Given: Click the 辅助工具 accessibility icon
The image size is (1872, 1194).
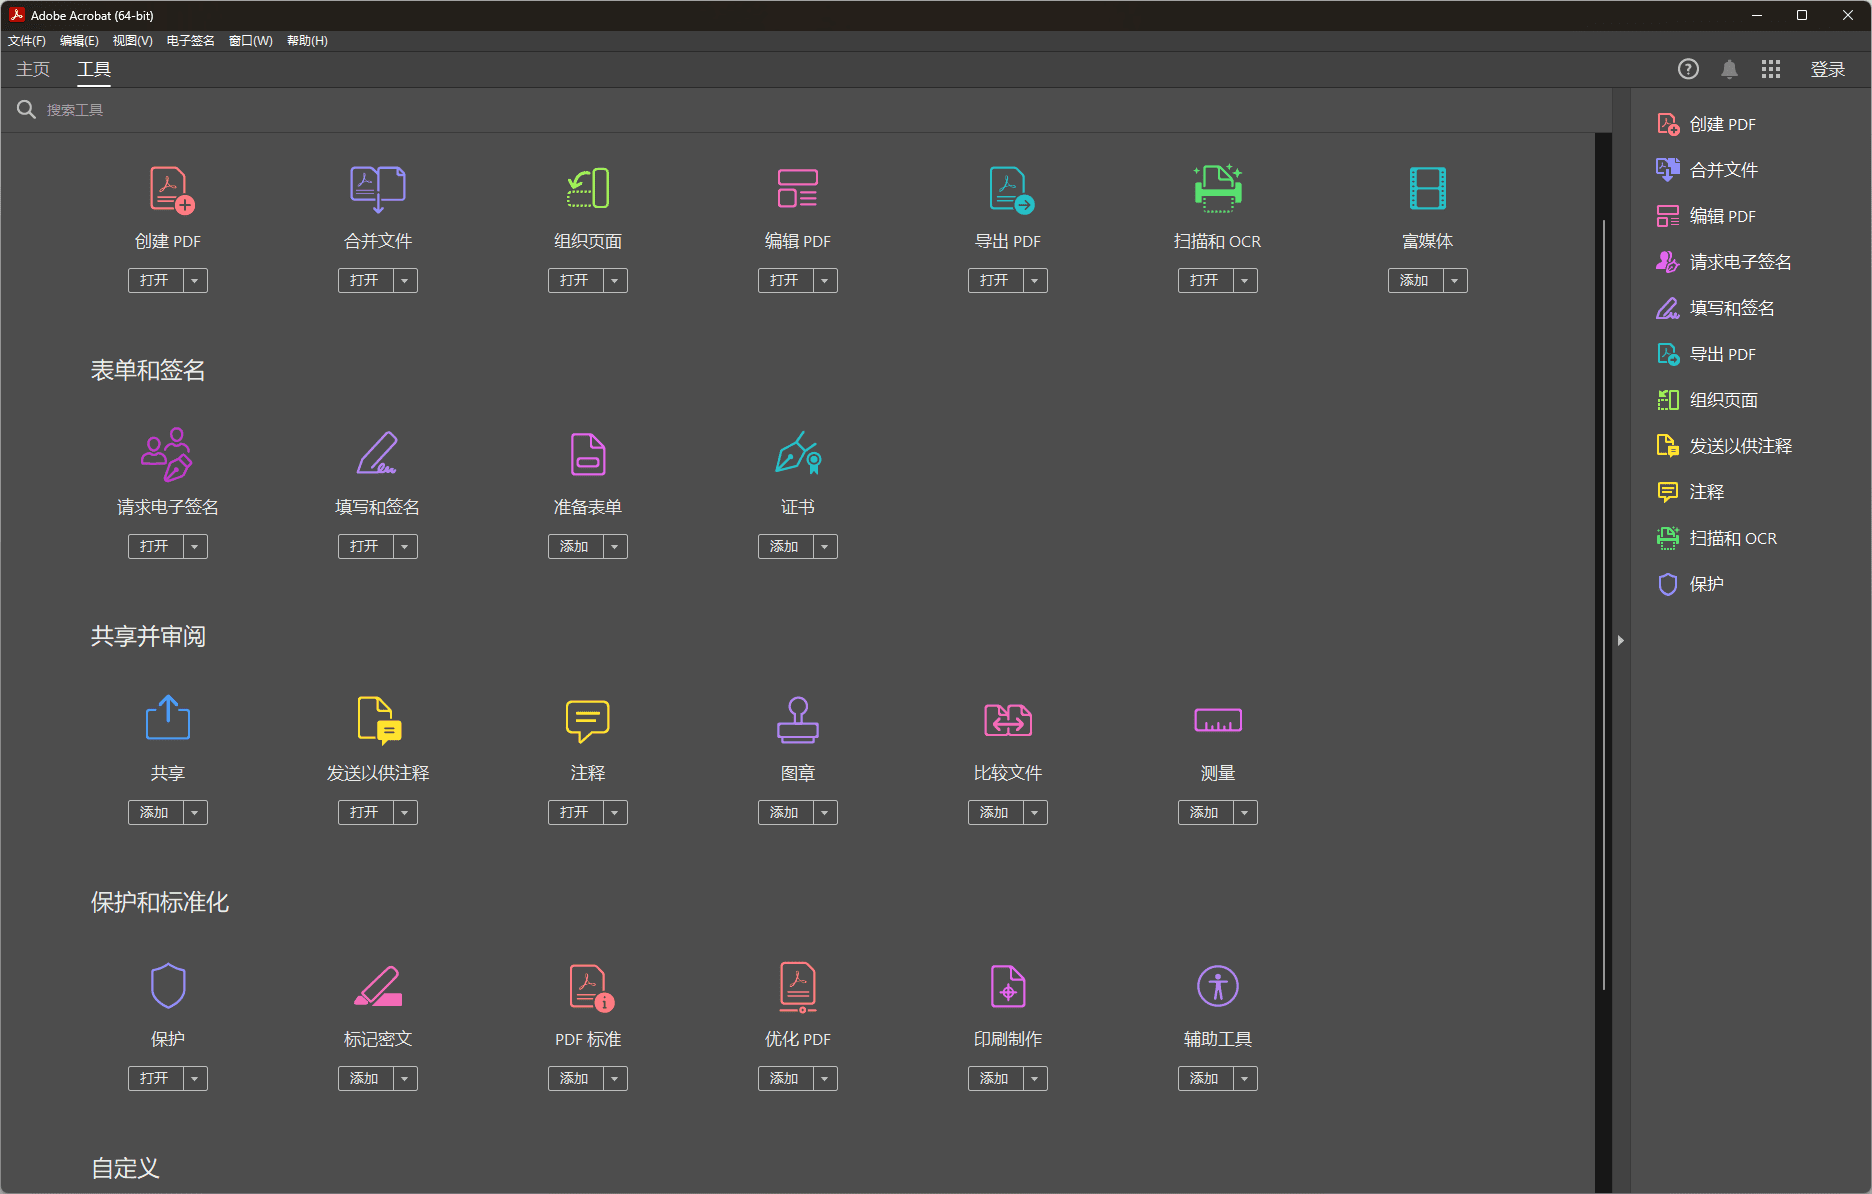Looking at the screenshot, I should pos(1217,986).
